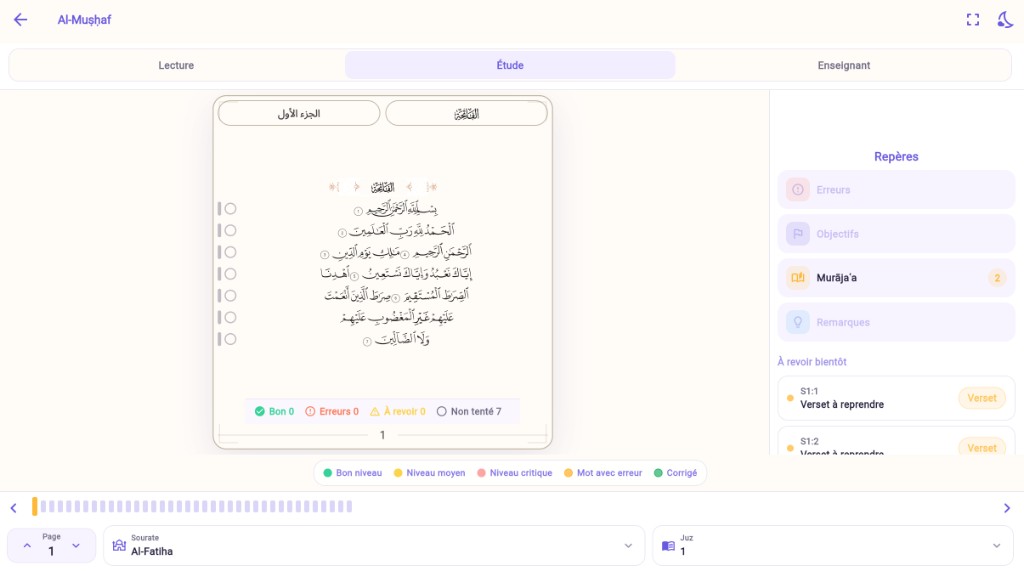The width and height of the screenshot is (1024, 571).
Task: Click the book icon in Juz selector
Action: tap(668, 546)
